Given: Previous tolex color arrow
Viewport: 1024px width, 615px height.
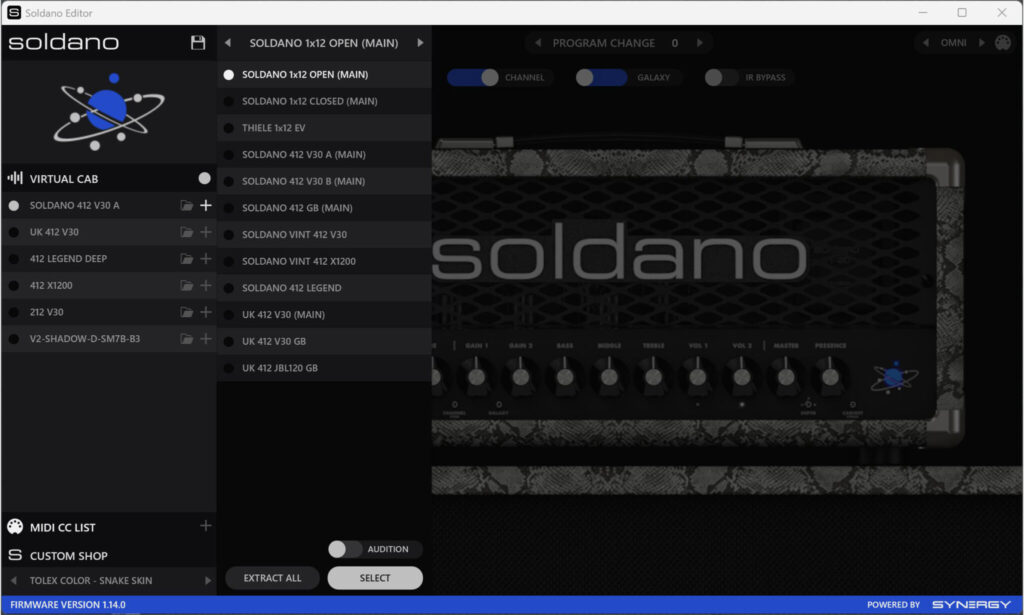Looking at the screenshot, I should click(x=13, y=580).
